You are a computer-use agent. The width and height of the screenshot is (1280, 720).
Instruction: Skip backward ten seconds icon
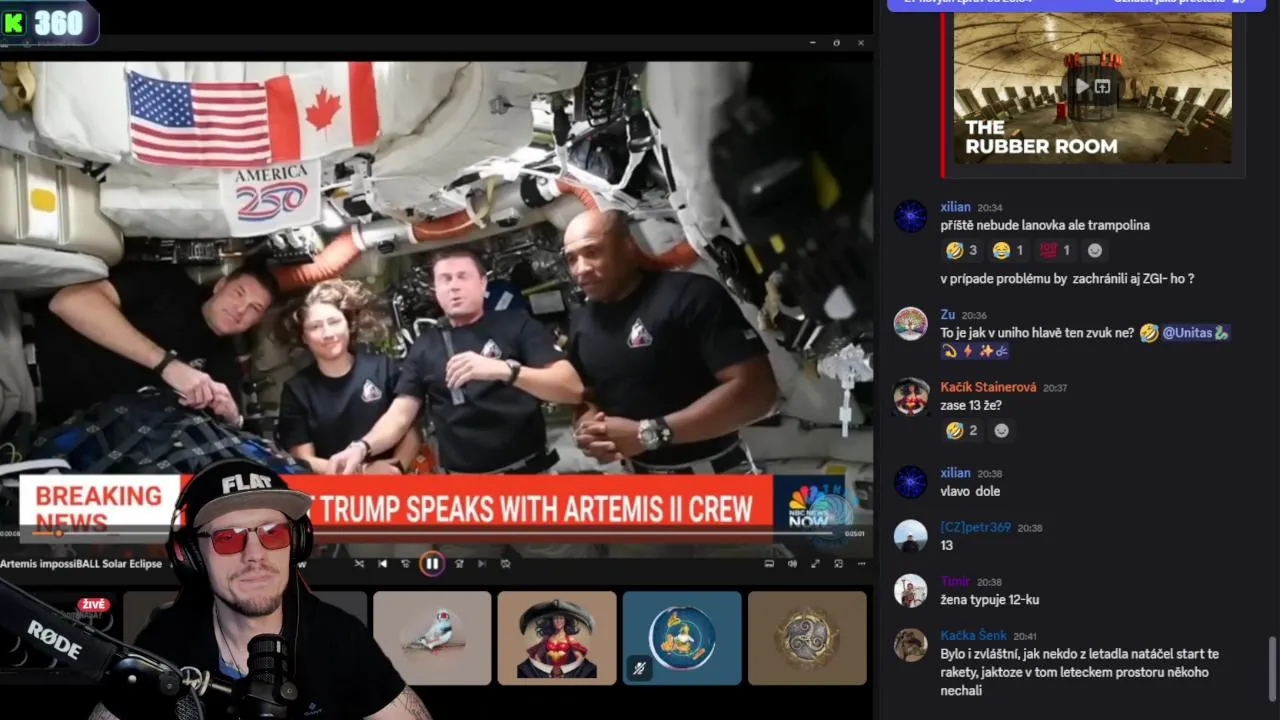[405, 564]
